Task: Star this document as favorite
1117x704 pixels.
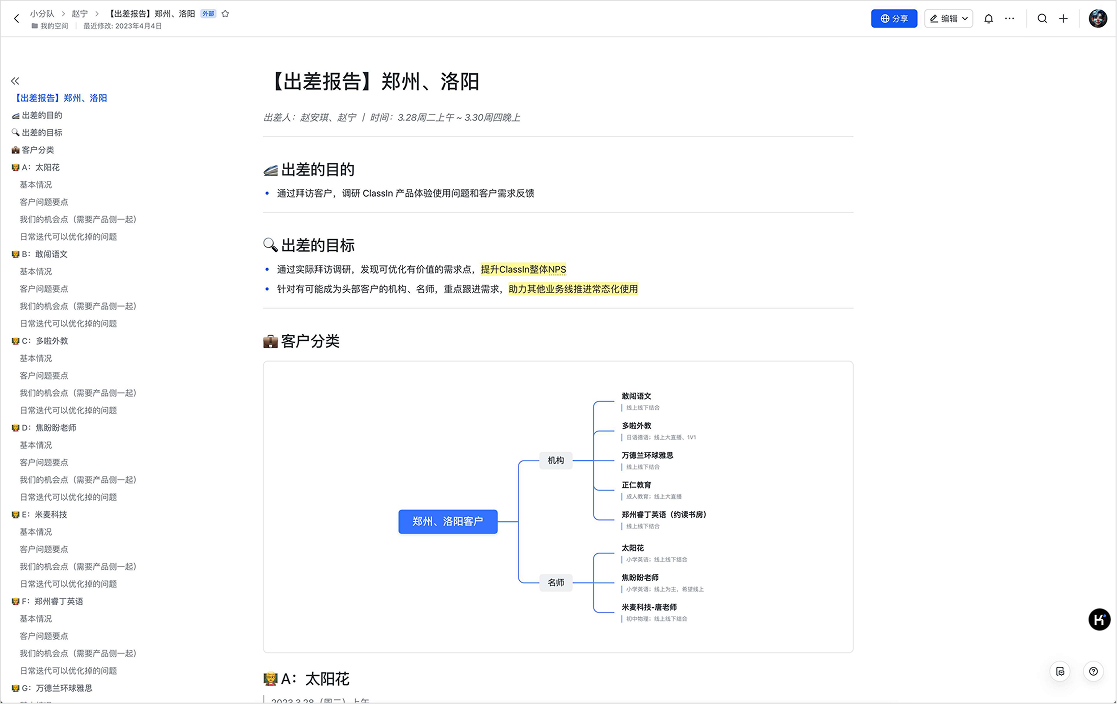Action: pos(225,14)
